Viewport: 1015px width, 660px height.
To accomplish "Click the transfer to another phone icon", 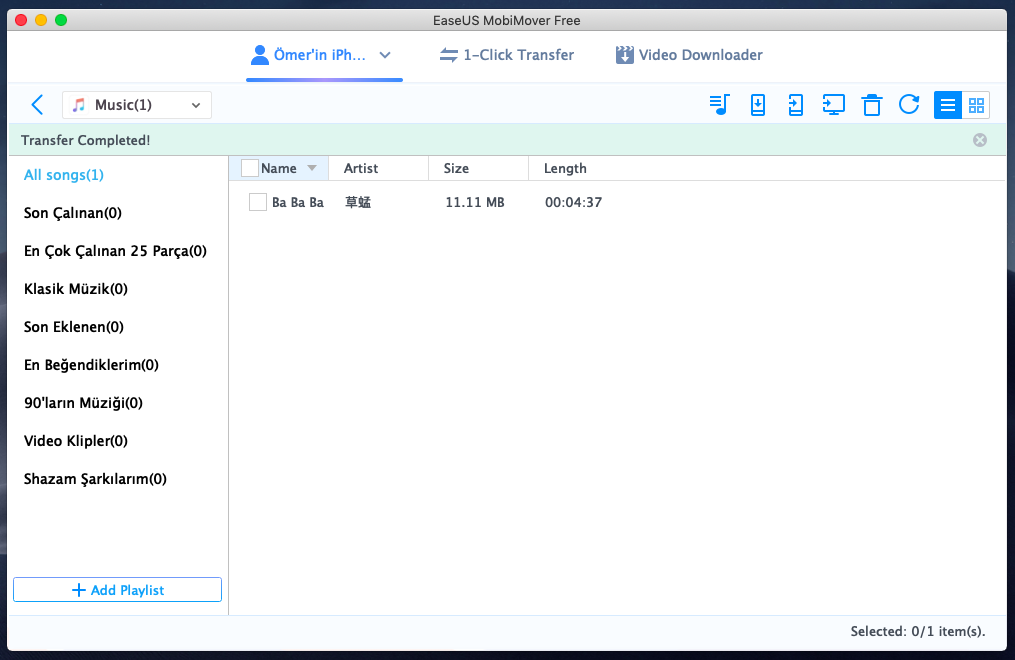I will [795, 105].
